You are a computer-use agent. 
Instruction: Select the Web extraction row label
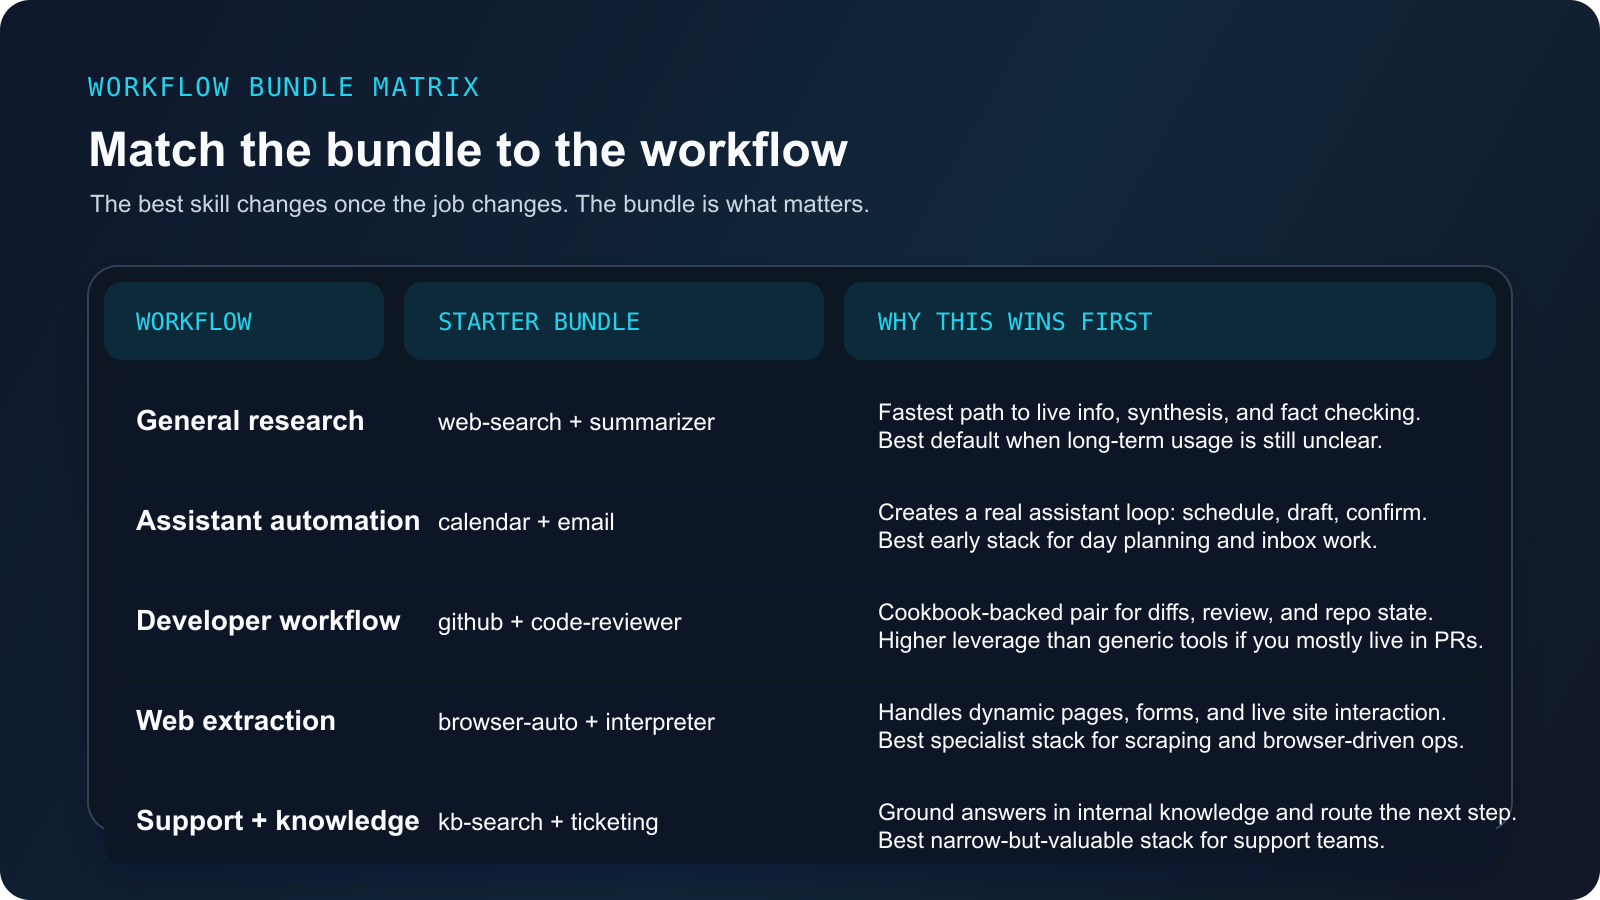pos(235,720)
